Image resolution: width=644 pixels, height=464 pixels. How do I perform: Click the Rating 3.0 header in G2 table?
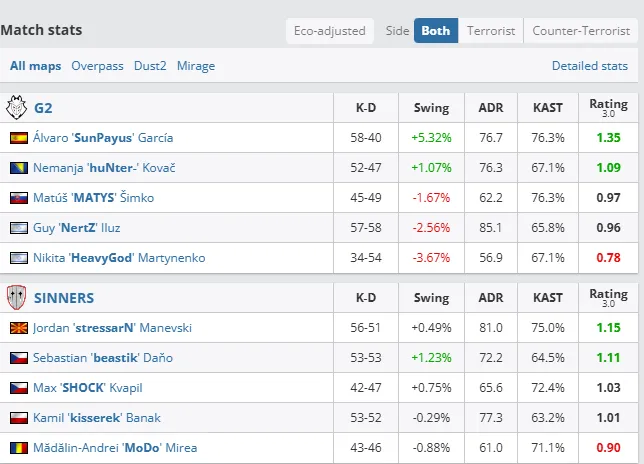[x=608, y=107]
